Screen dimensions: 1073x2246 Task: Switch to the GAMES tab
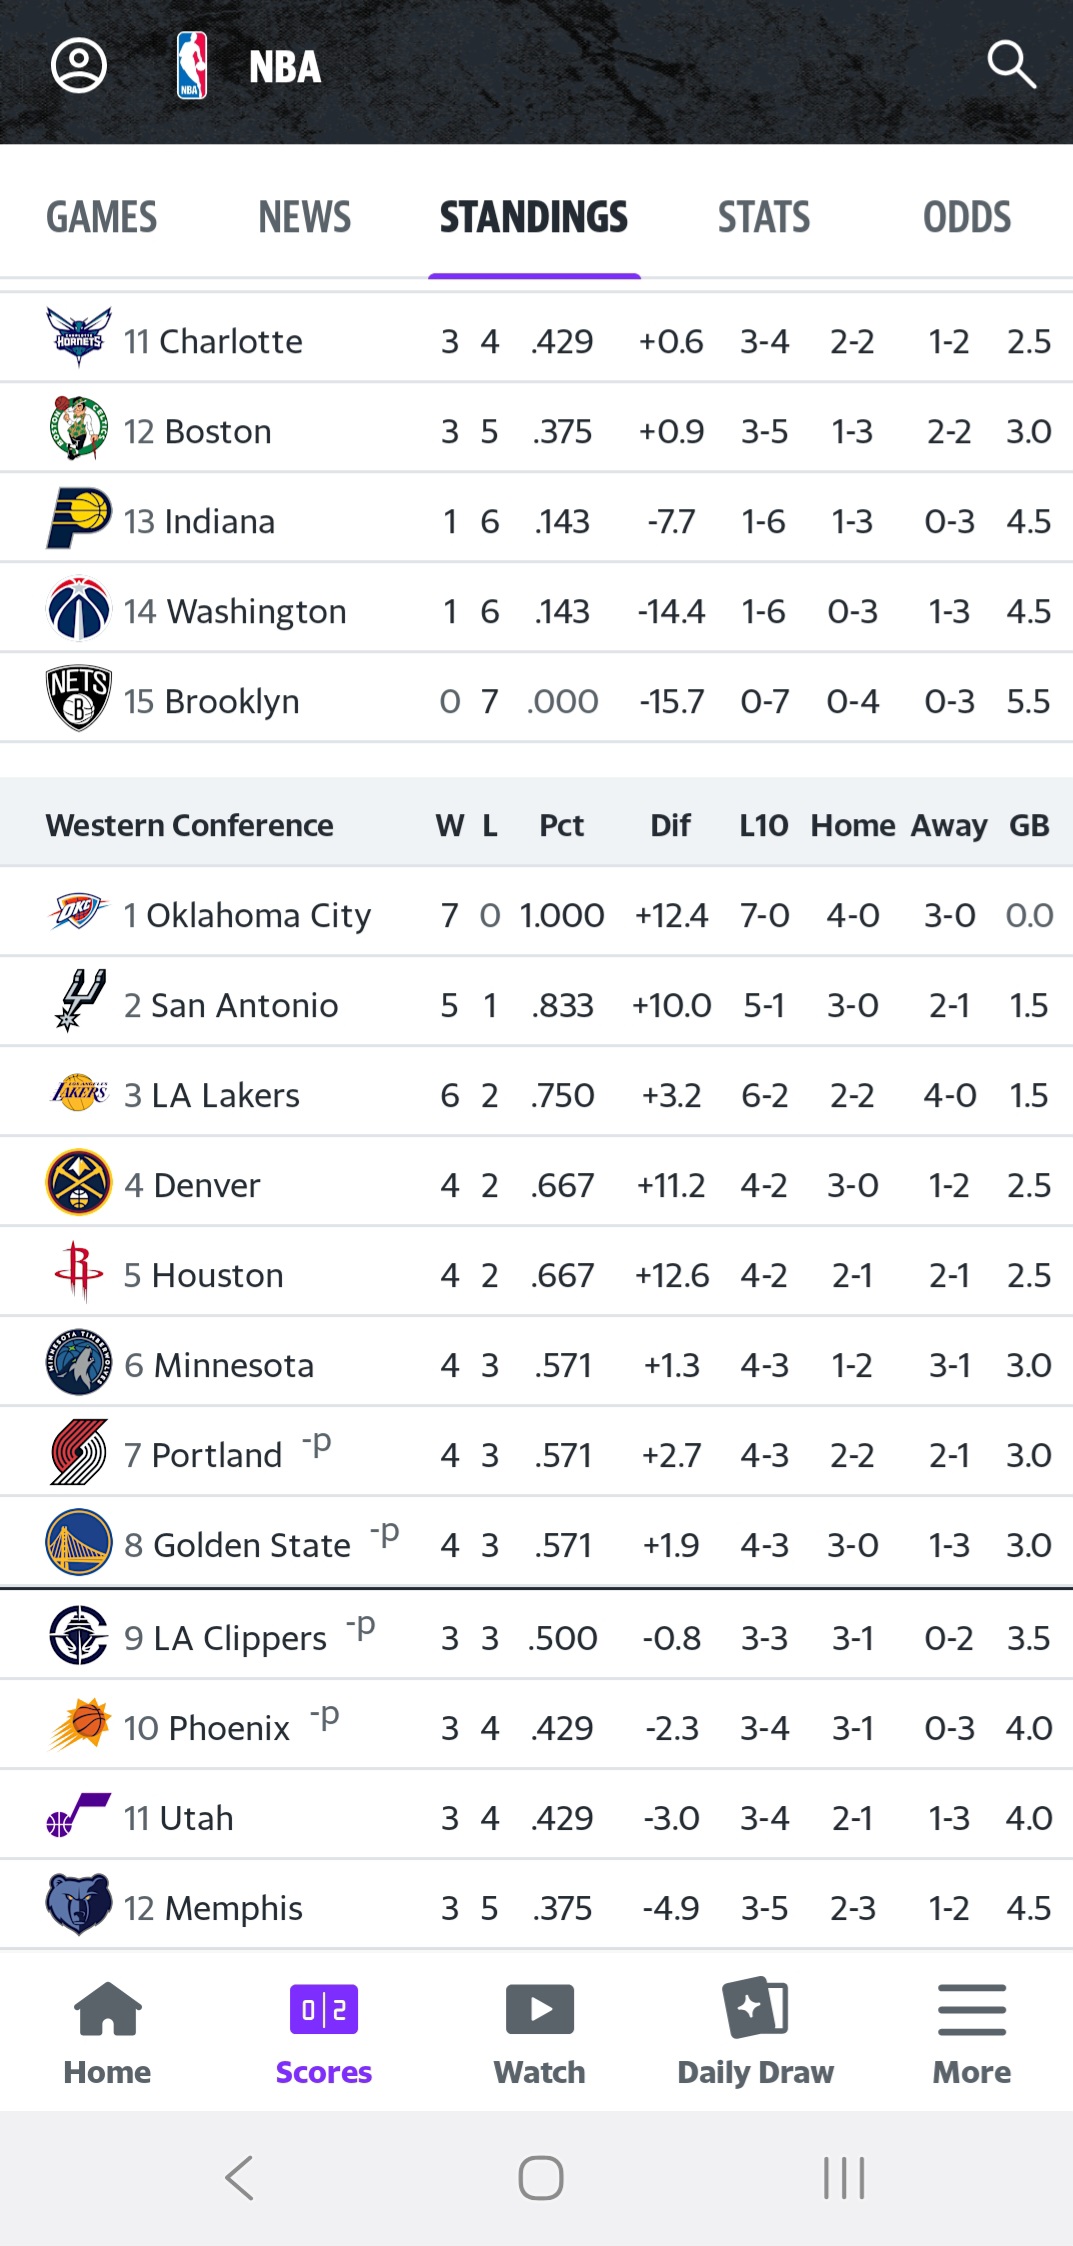[102, 217]
